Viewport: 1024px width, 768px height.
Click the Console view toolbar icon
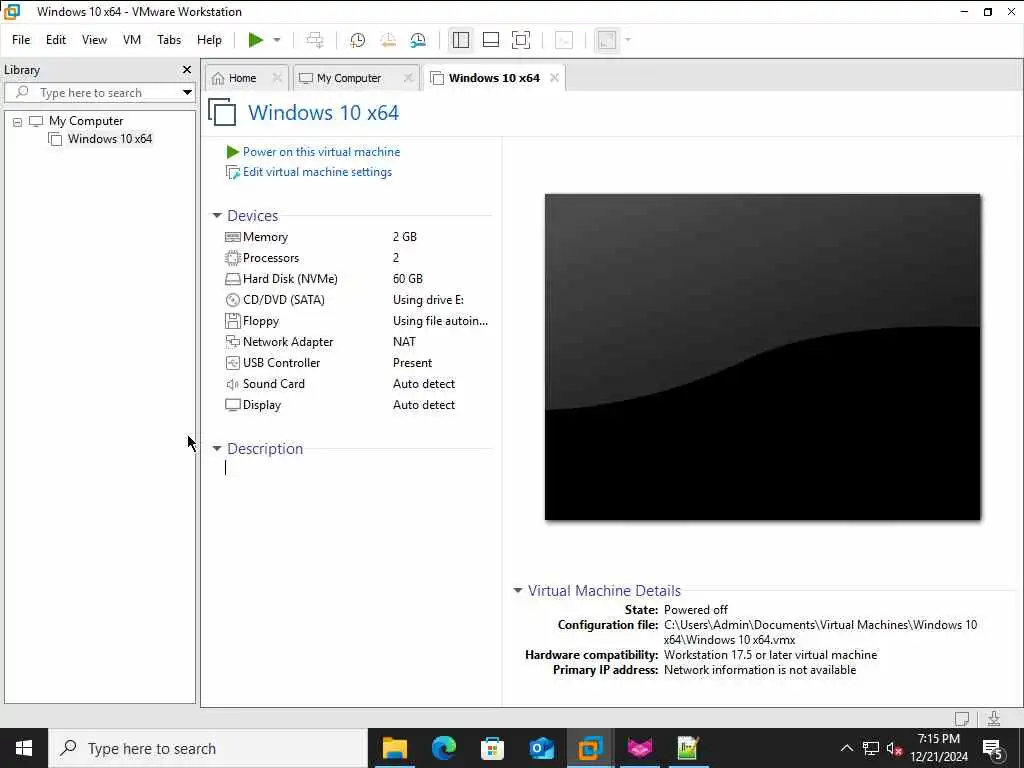[x=564, y=40]
